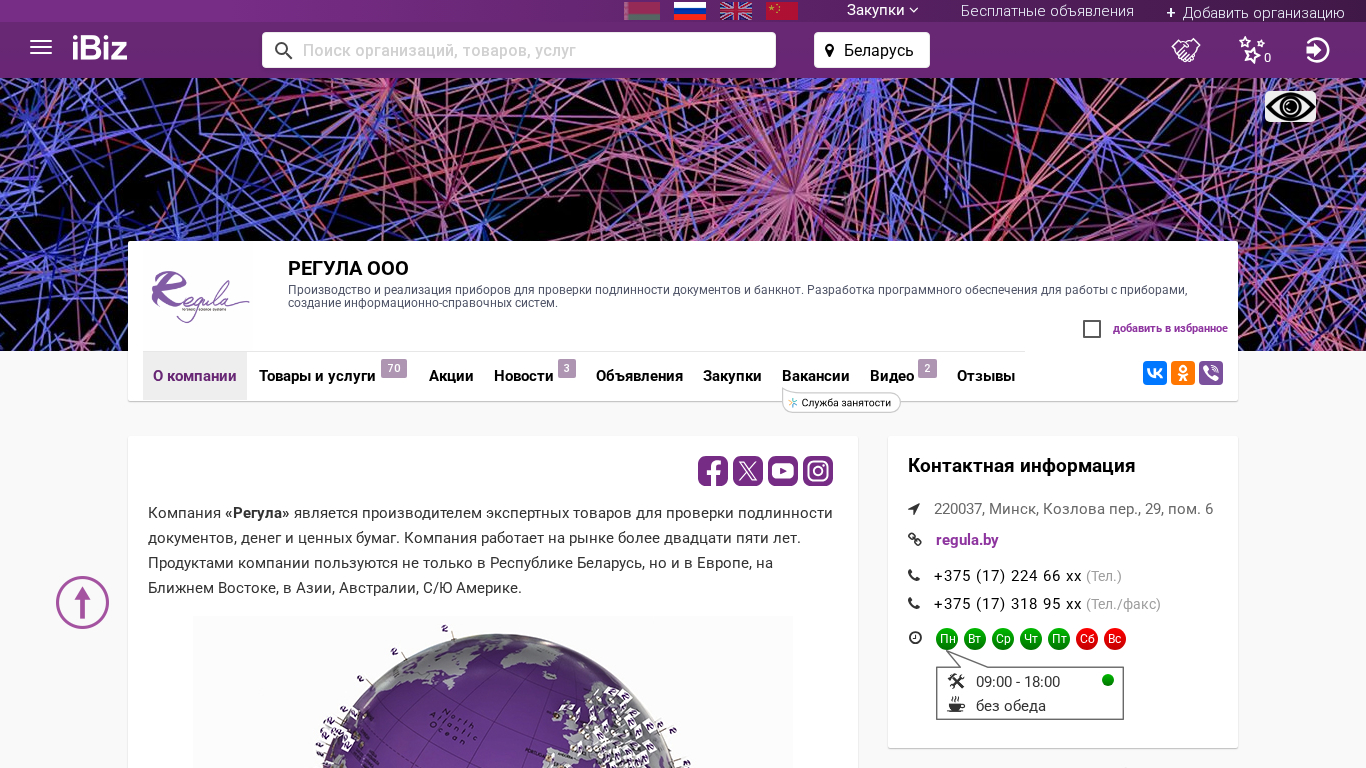Select Wednesday (Ср) working hours
Image resolution: width=1366 pixels, height=768 pixels.
[1003, 639]
